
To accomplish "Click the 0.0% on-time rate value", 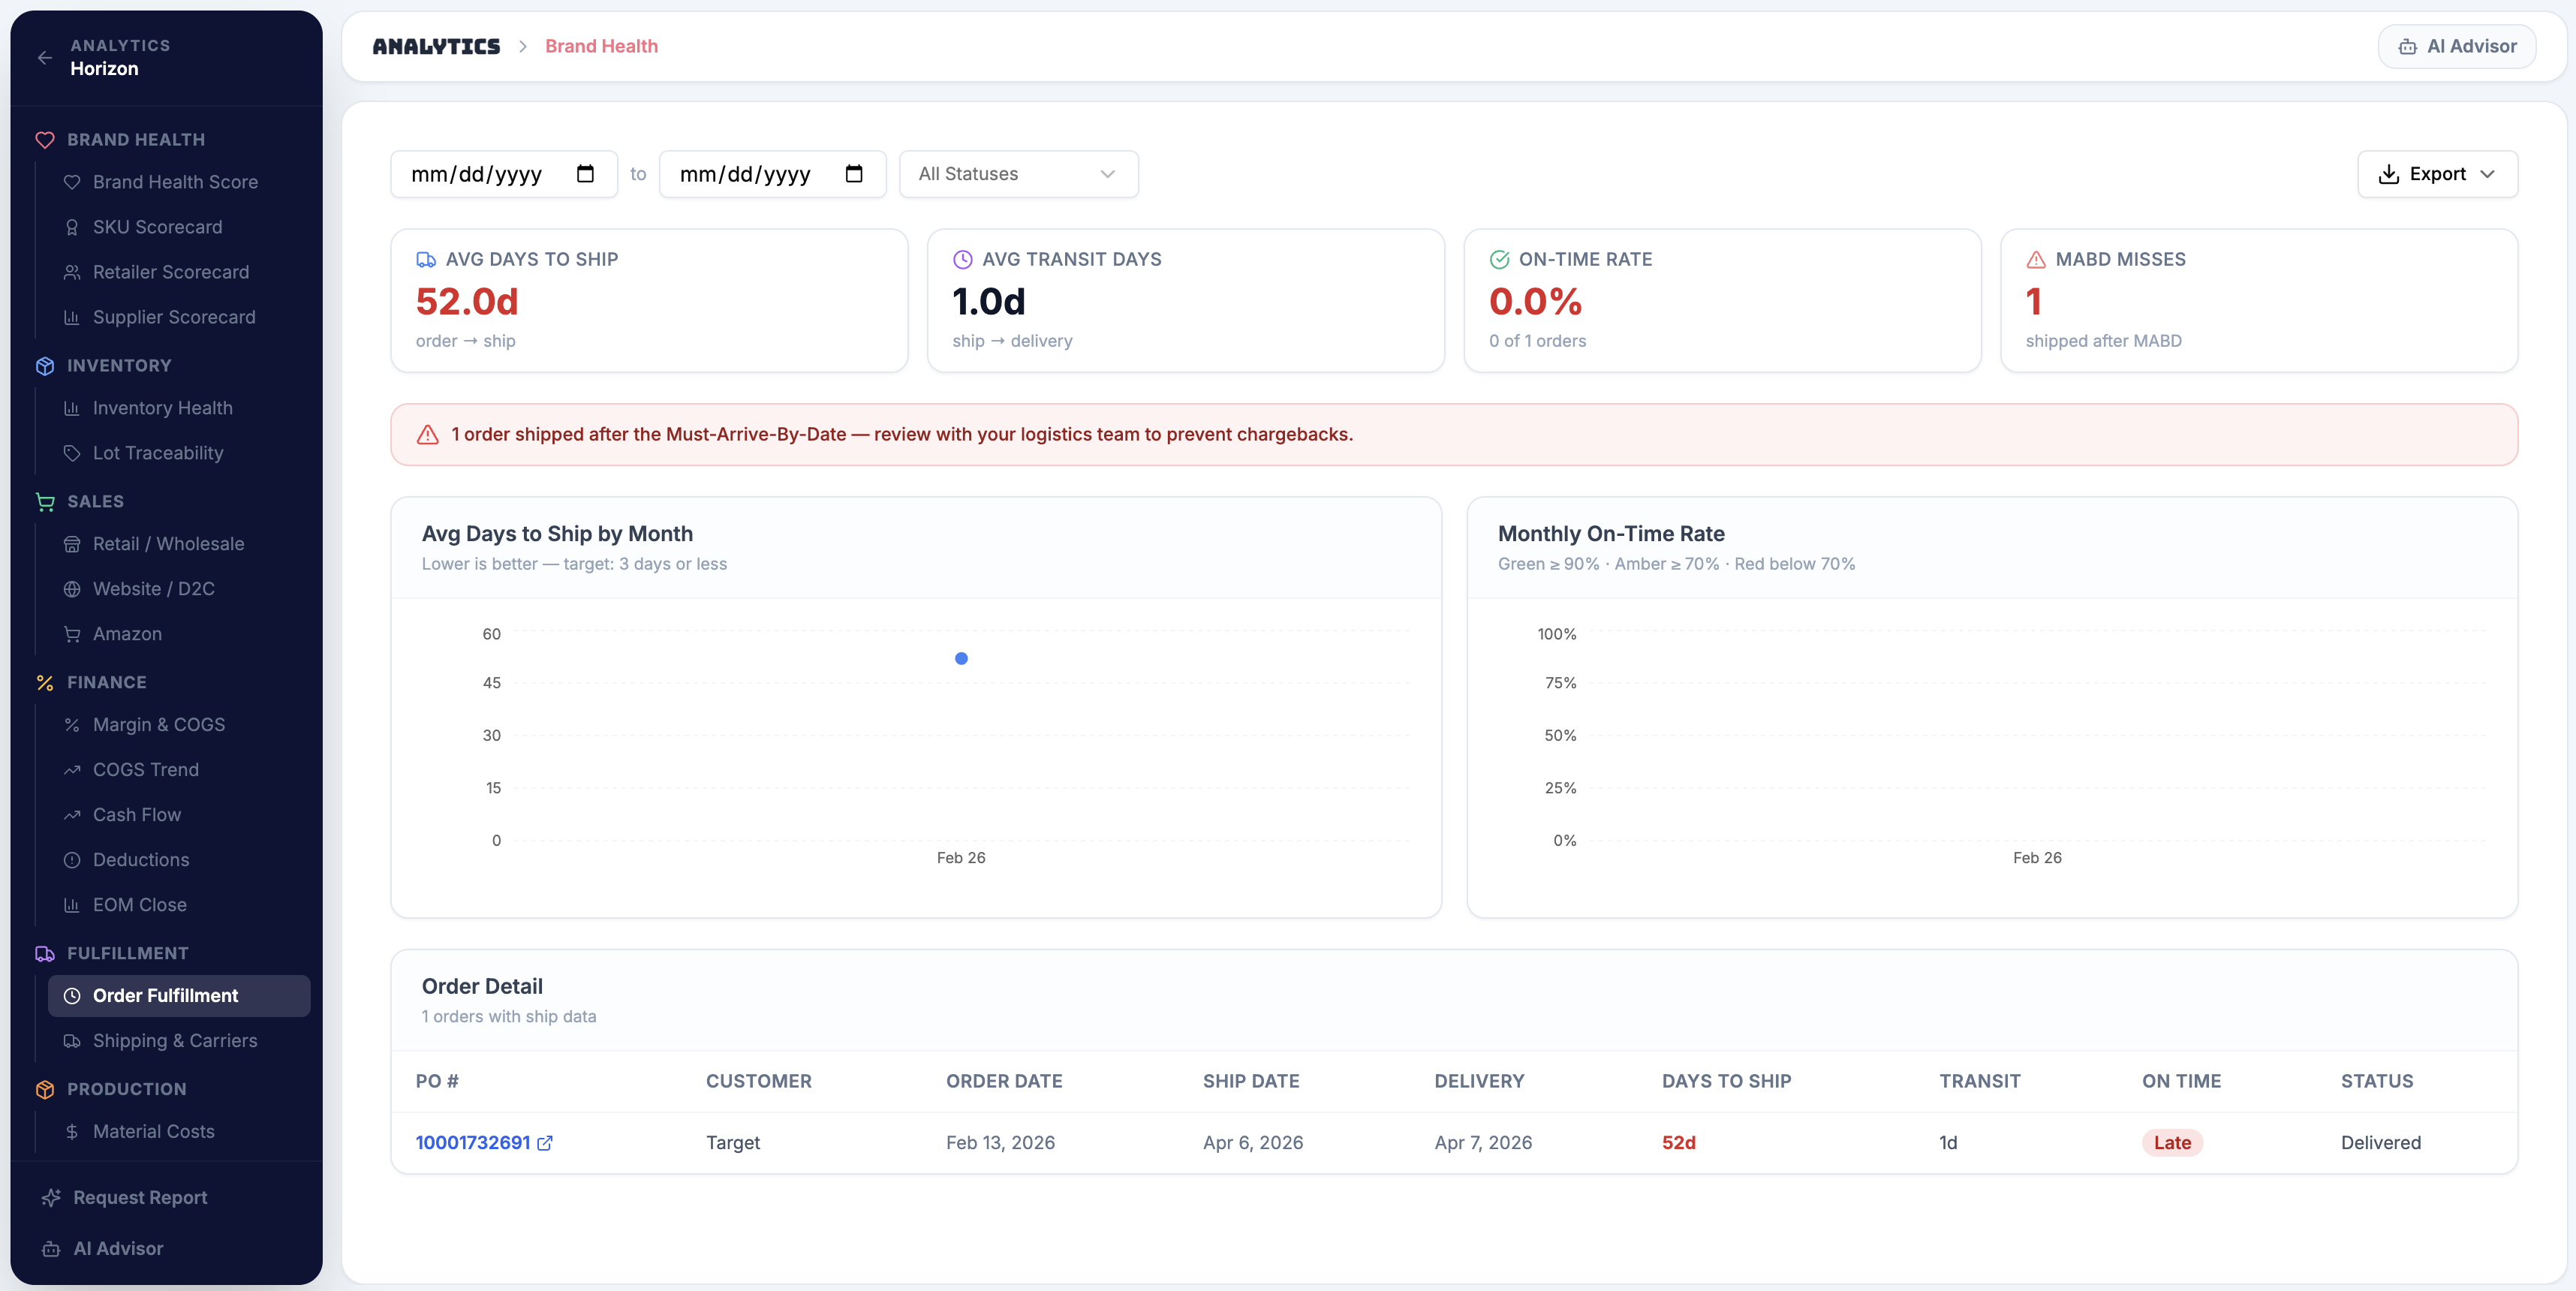I will coord(1535,302).
